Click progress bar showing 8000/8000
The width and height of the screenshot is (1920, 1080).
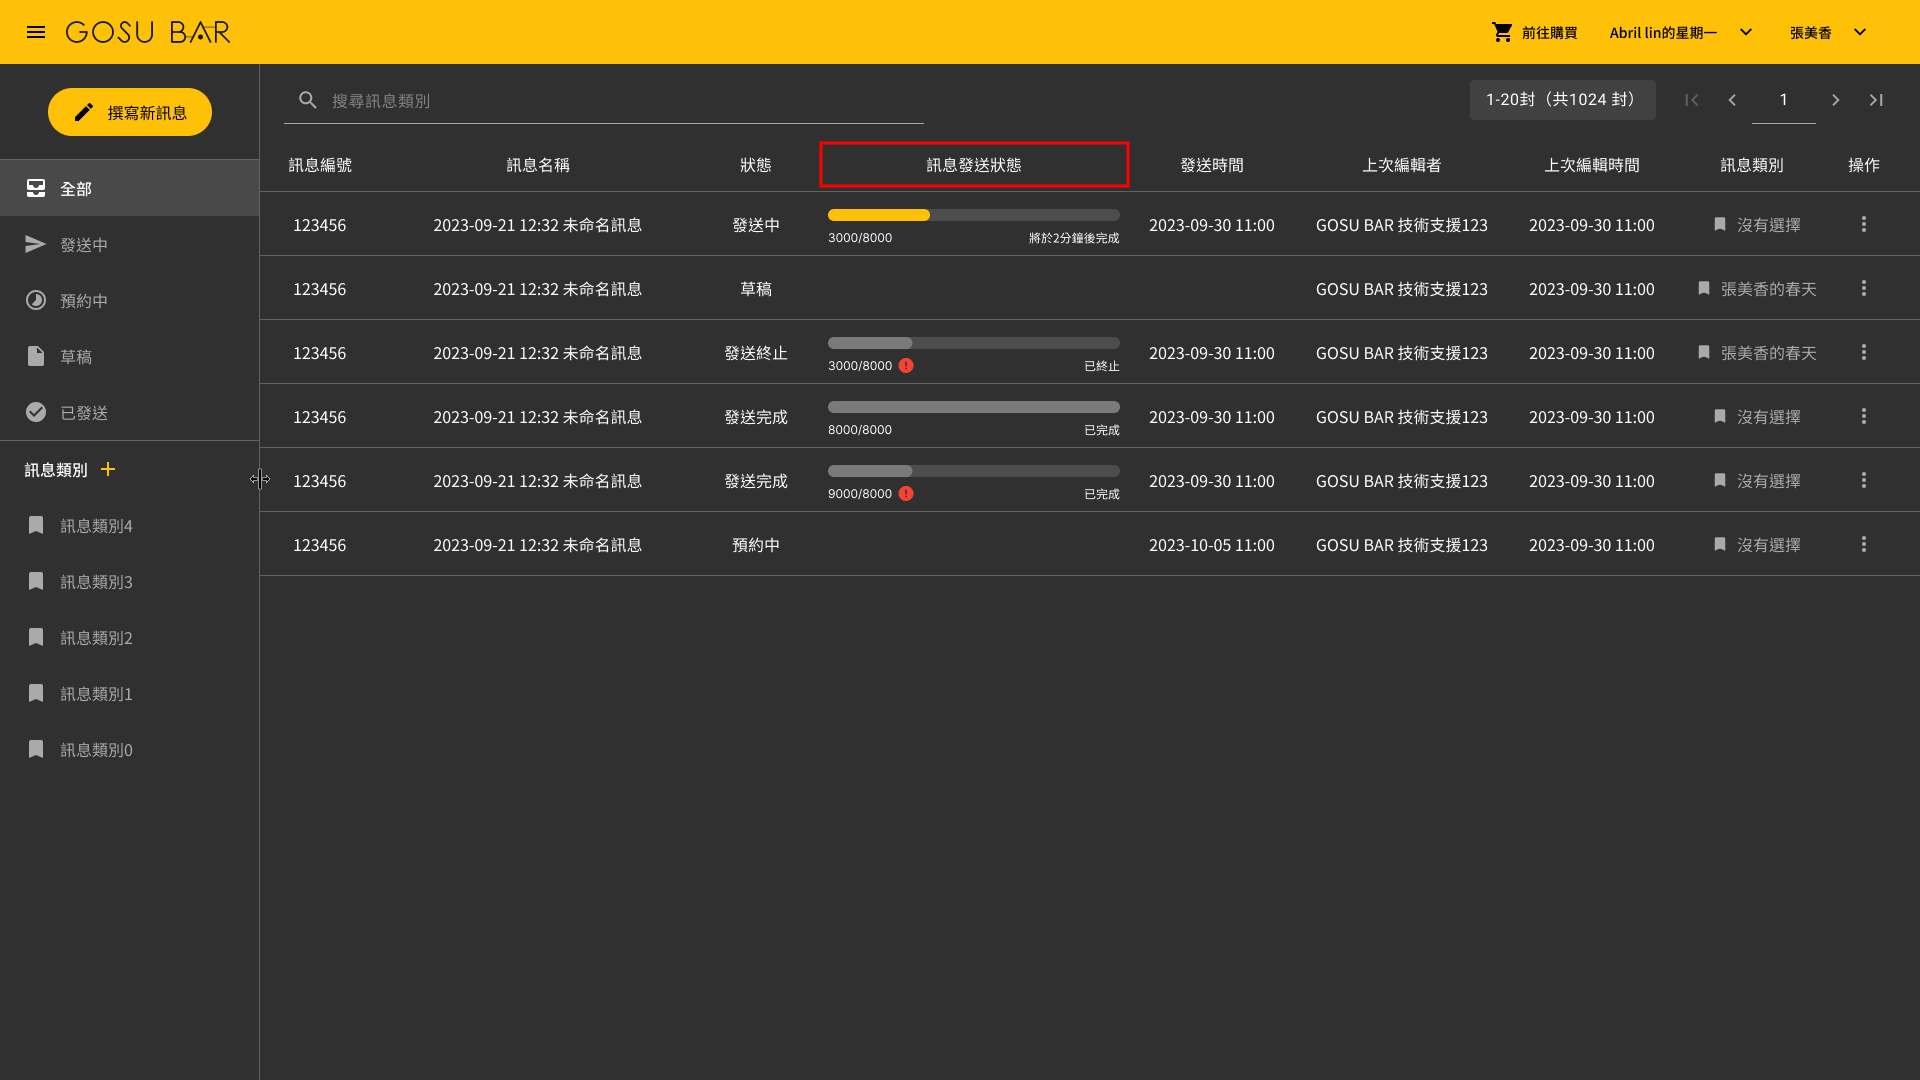point(974,407)
